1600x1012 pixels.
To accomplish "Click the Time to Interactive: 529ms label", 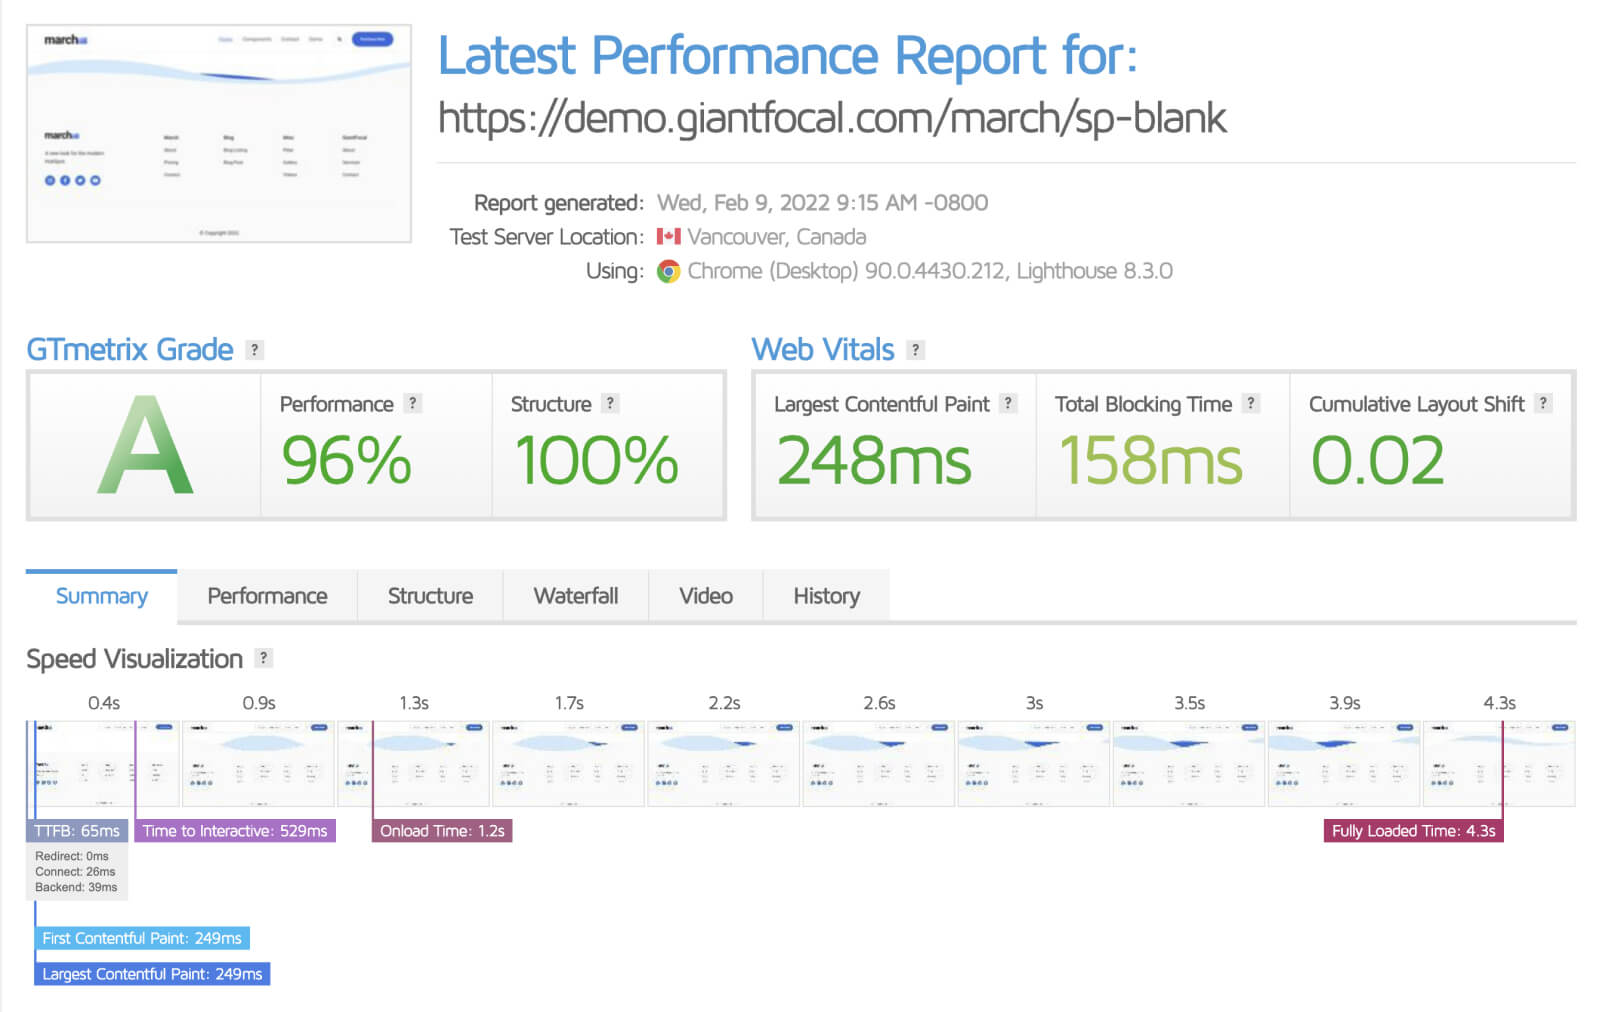I will click(235, 831).
